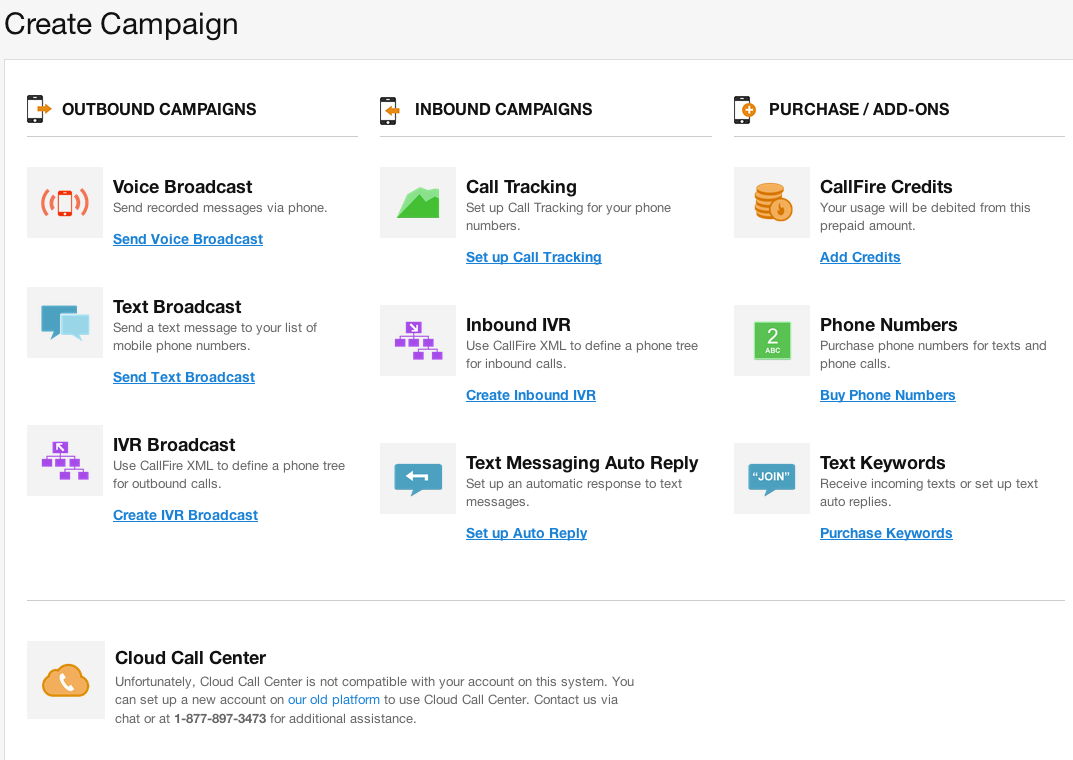Click the Voice Broadcast phone icon

(65, 202)
